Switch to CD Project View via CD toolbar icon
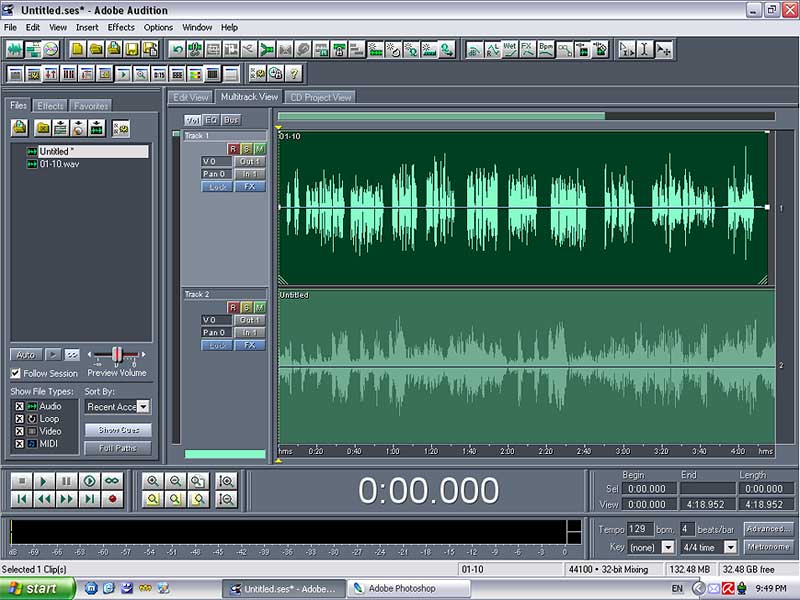Image resolution: width=800 pixels, height=600 pixels. 51,49
